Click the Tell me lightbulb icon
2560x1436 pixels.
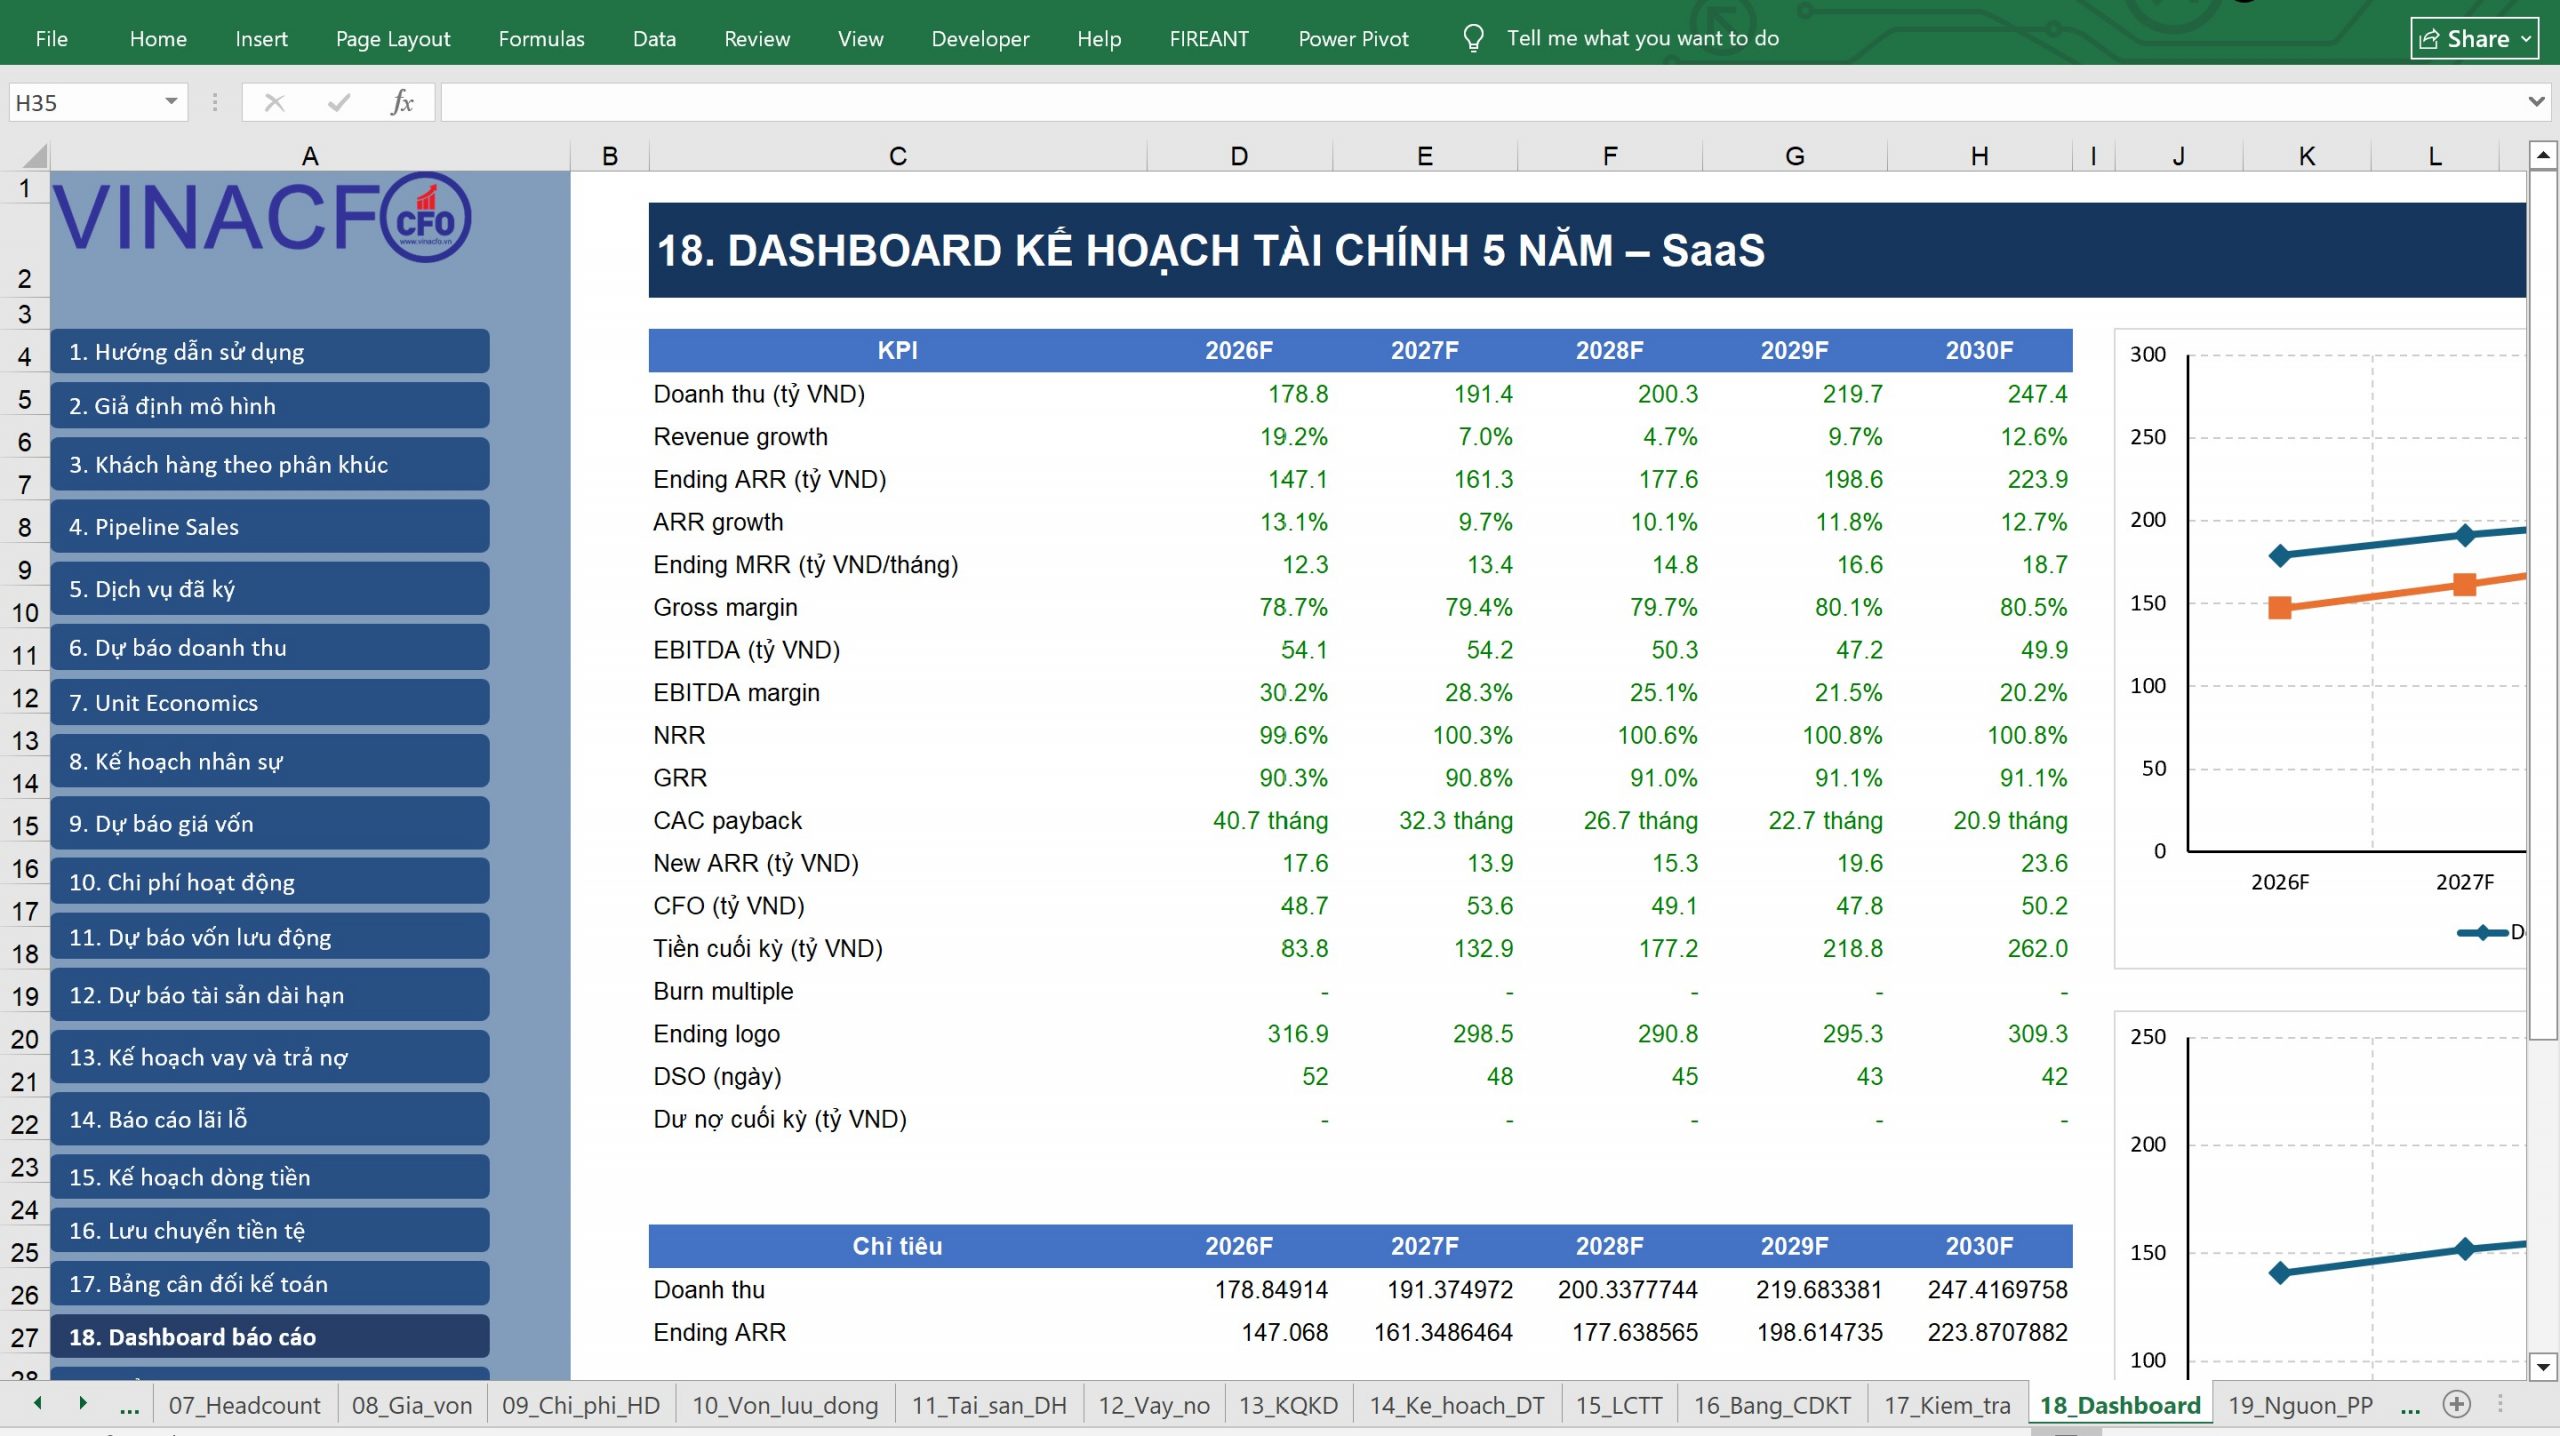(x=1472, y=38)
